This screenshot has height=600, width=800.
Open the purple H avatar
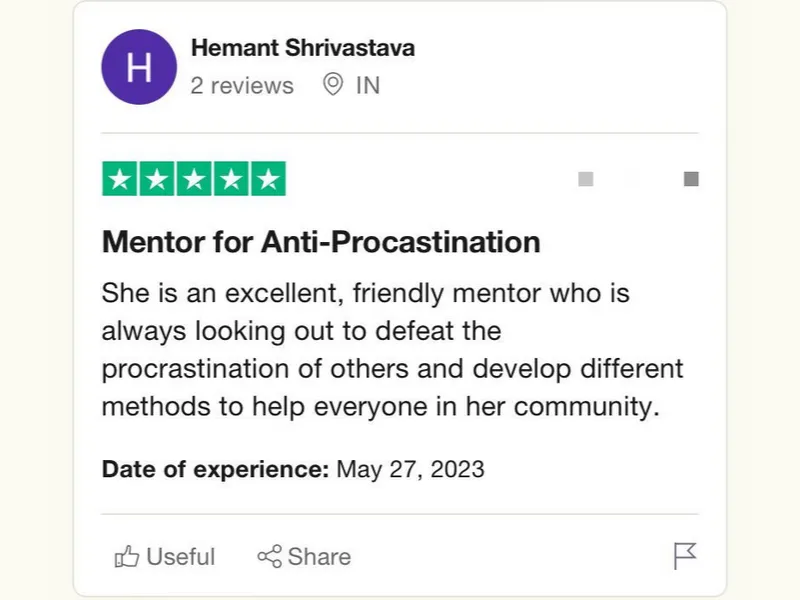click(139, 67)
